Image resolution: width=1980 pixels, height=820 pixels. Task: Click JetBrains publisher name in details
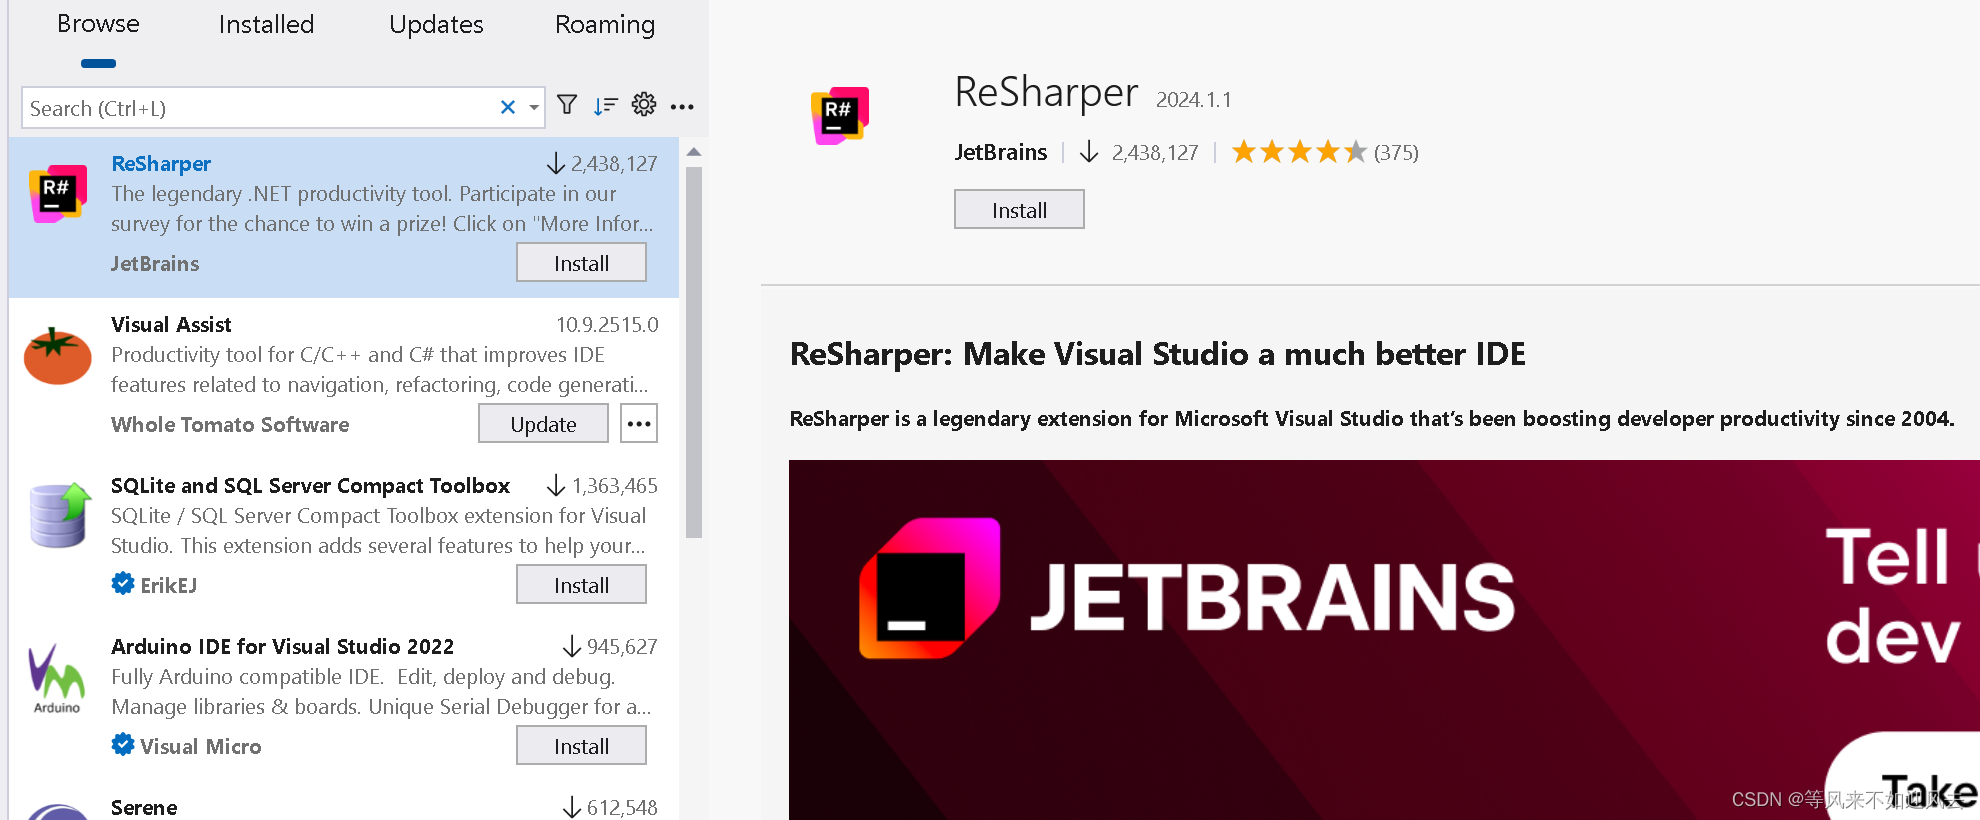[1000, 152]
